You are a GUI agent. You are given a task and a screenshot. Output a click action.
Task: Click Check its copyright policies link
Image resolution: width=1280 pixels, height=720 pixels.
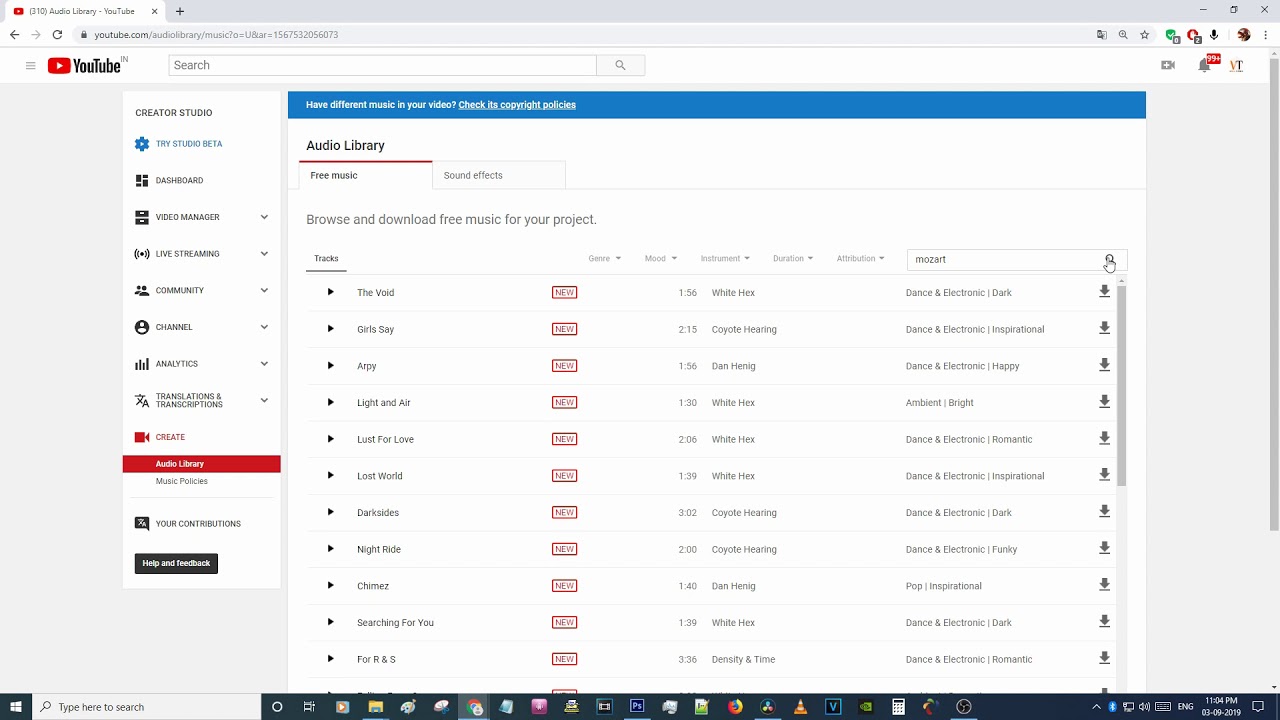tap(517, 105)
